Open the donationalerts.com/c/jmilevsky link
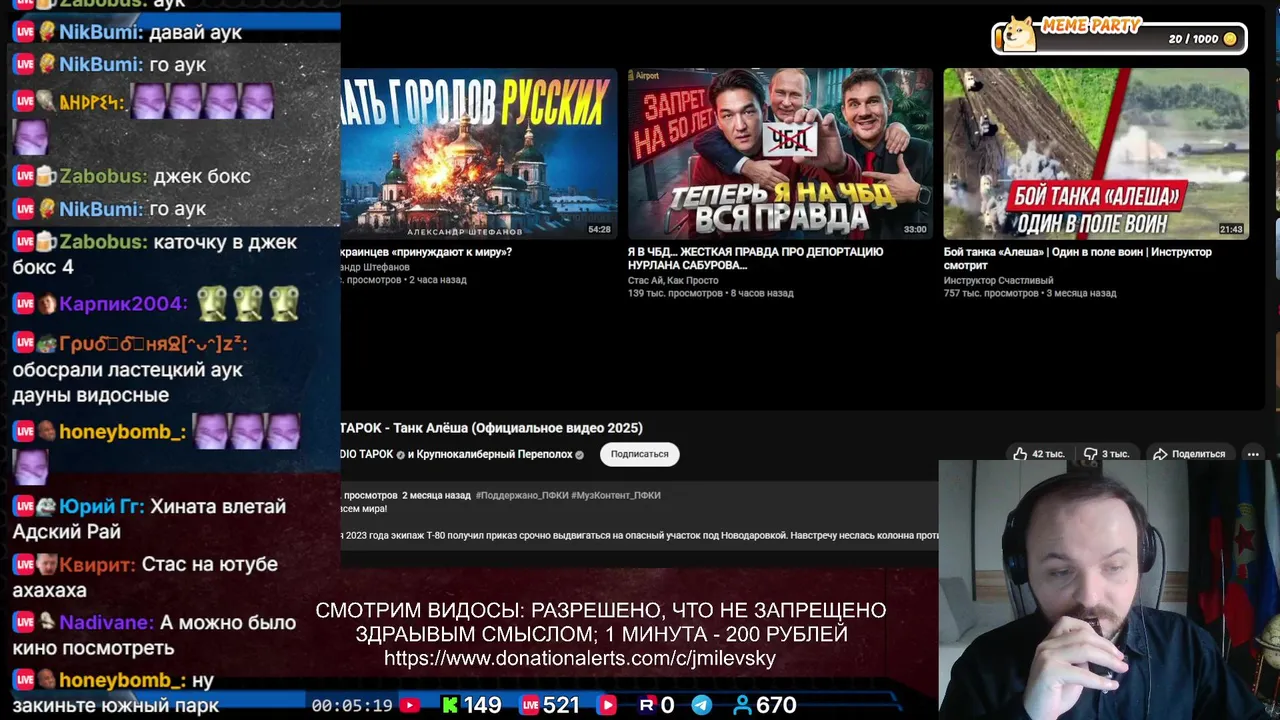 tap(580, 658)
